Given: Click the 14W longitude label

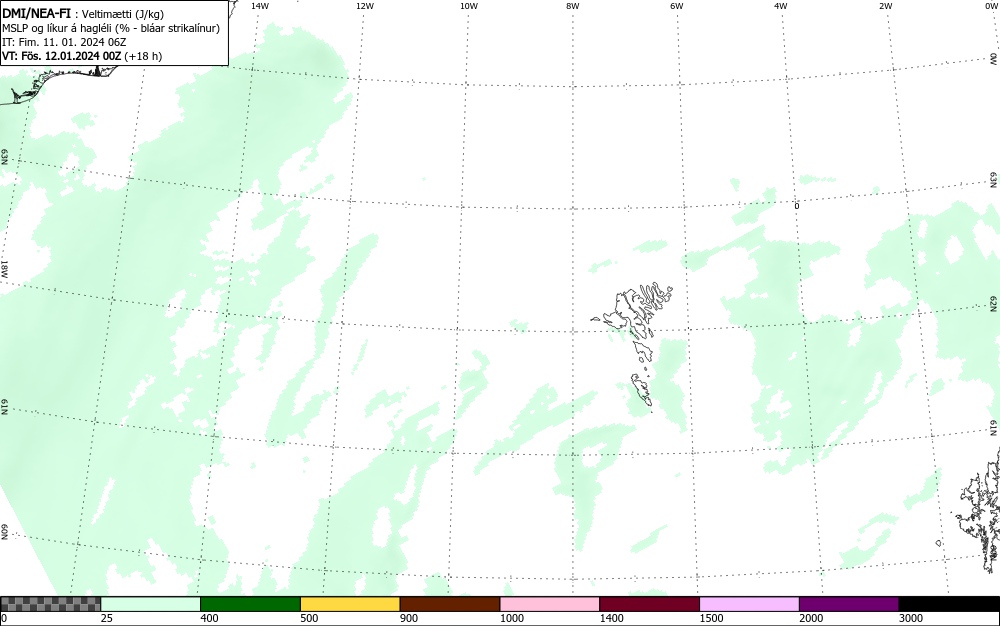Looking at the screenshot, I should 260,6.
